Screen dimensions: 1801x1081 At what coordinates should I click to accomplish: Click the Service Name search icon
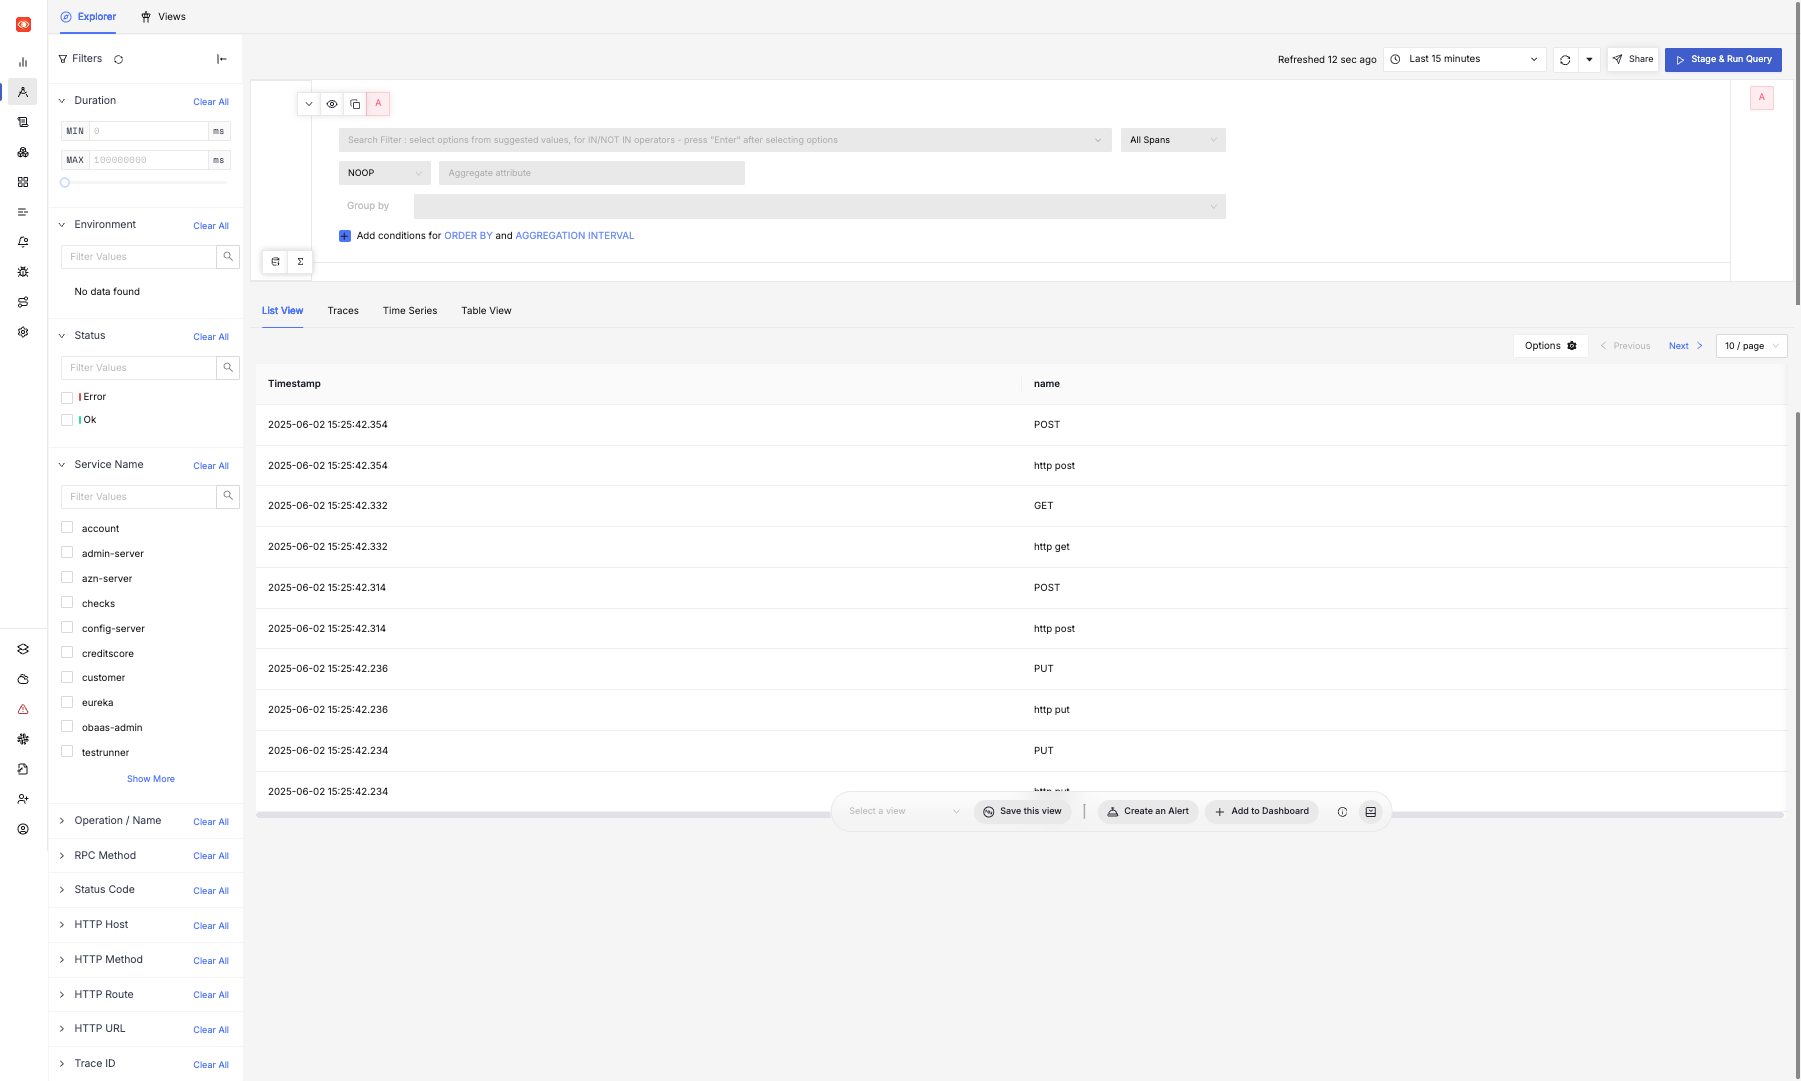228,496
